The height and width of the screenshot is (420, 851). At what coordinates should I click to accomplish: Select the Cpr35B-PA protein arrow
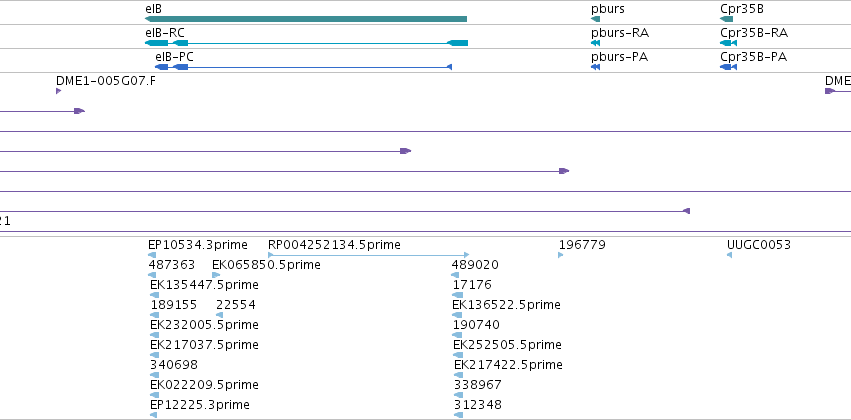coord(728,67)
